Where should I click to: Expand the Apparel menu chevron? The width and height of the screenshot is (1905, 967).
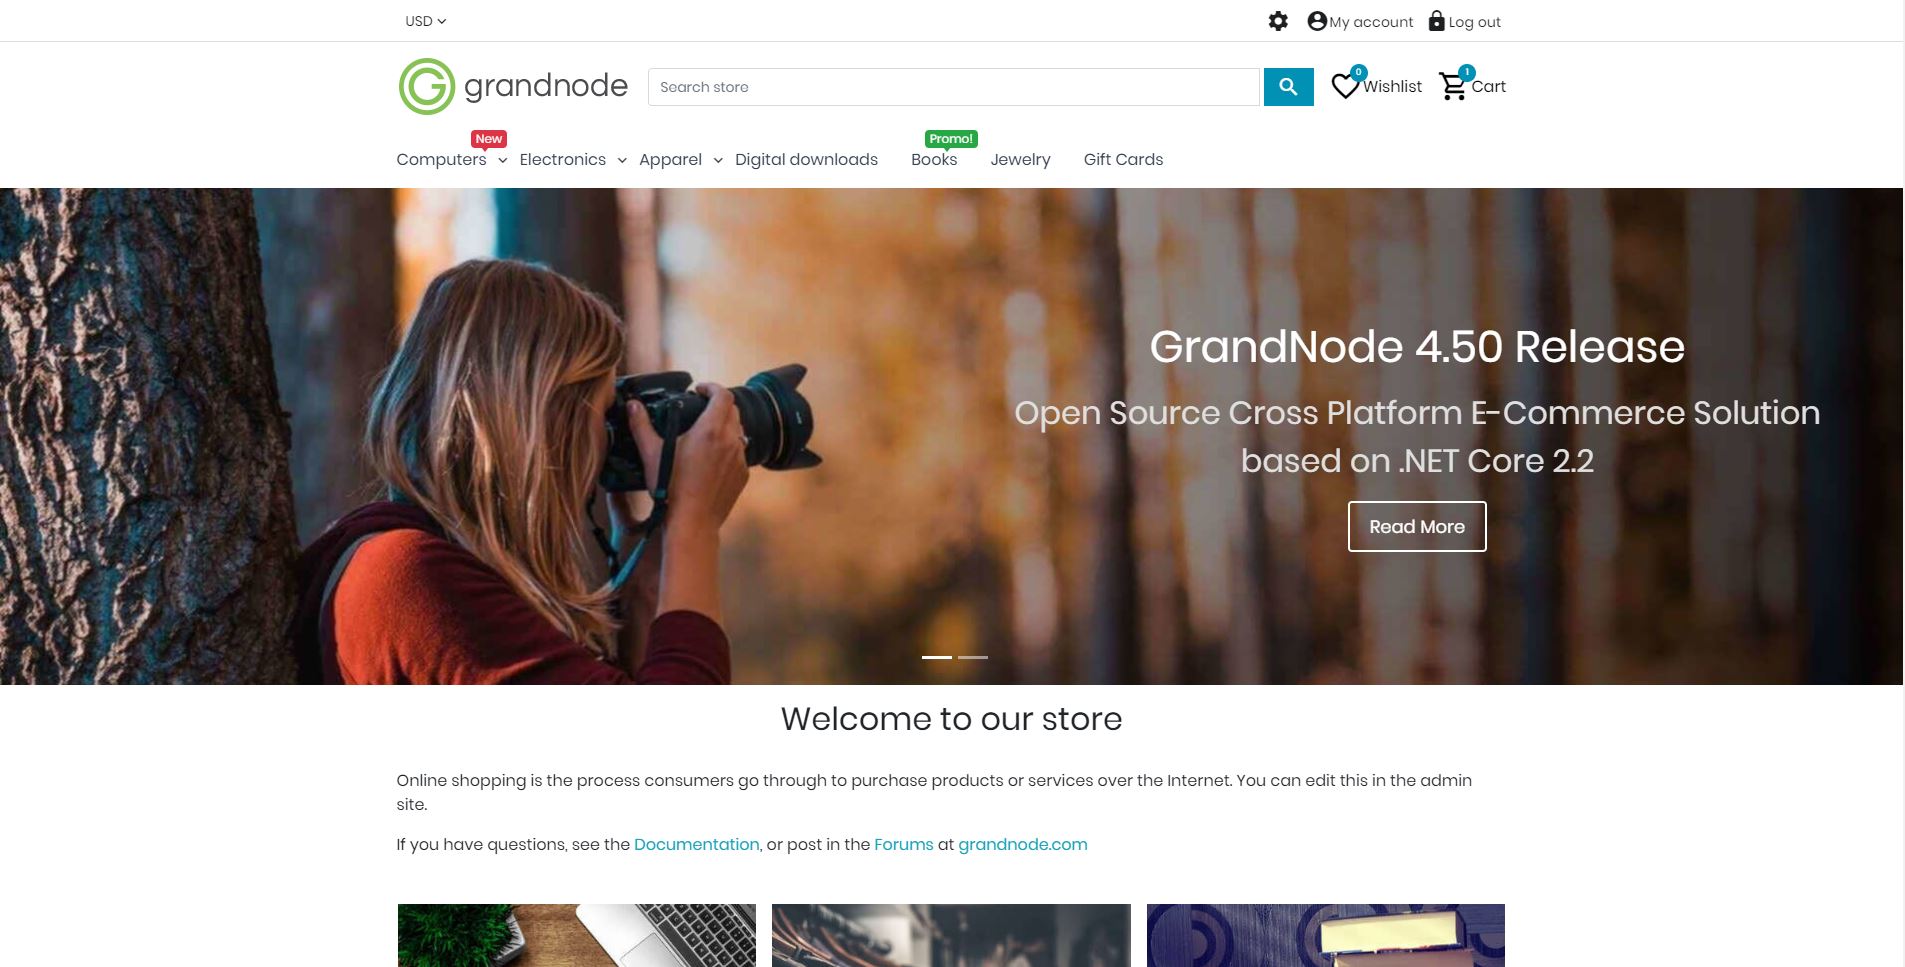coord(718,160)
